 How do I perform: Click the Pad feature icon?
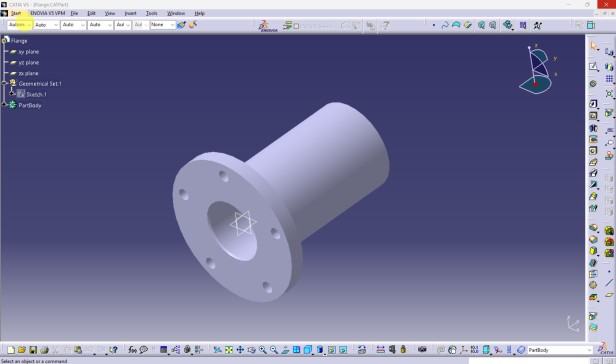[x=593, y=104]
